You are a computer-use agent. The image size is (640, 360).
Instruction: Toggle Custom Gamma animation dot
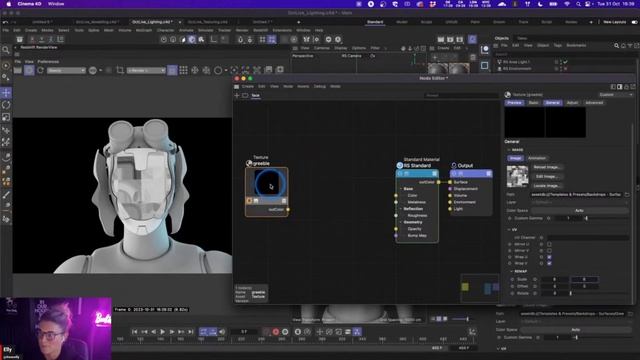click(x=509, y=218)
